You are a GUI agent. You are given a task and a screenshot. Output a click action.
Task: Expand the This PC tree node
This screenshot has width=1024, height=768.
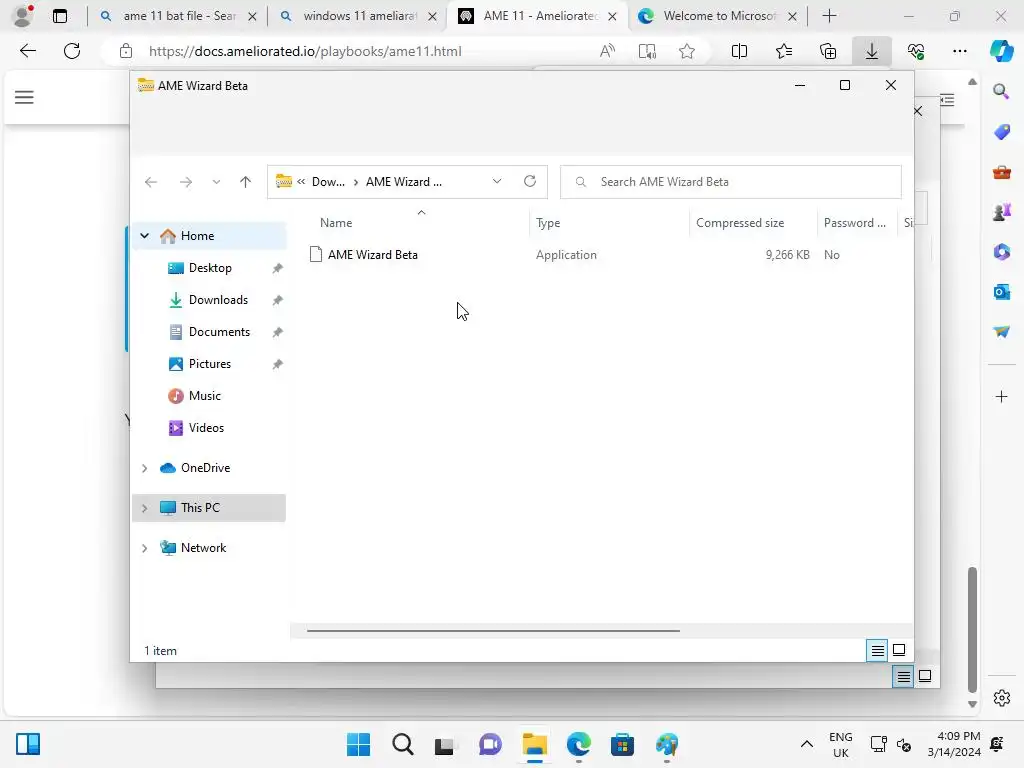pos(144,508)
